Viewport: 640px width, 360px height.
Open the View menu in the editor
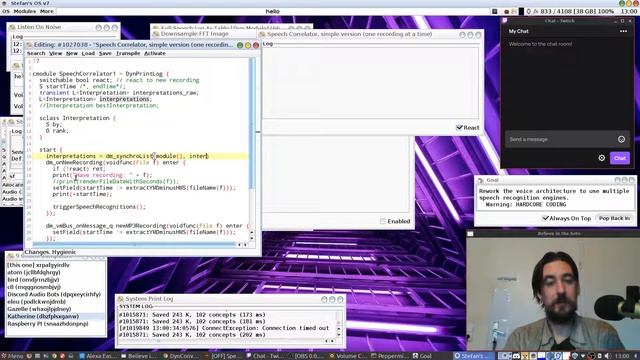pyautogui.click(x=55, y=53)
